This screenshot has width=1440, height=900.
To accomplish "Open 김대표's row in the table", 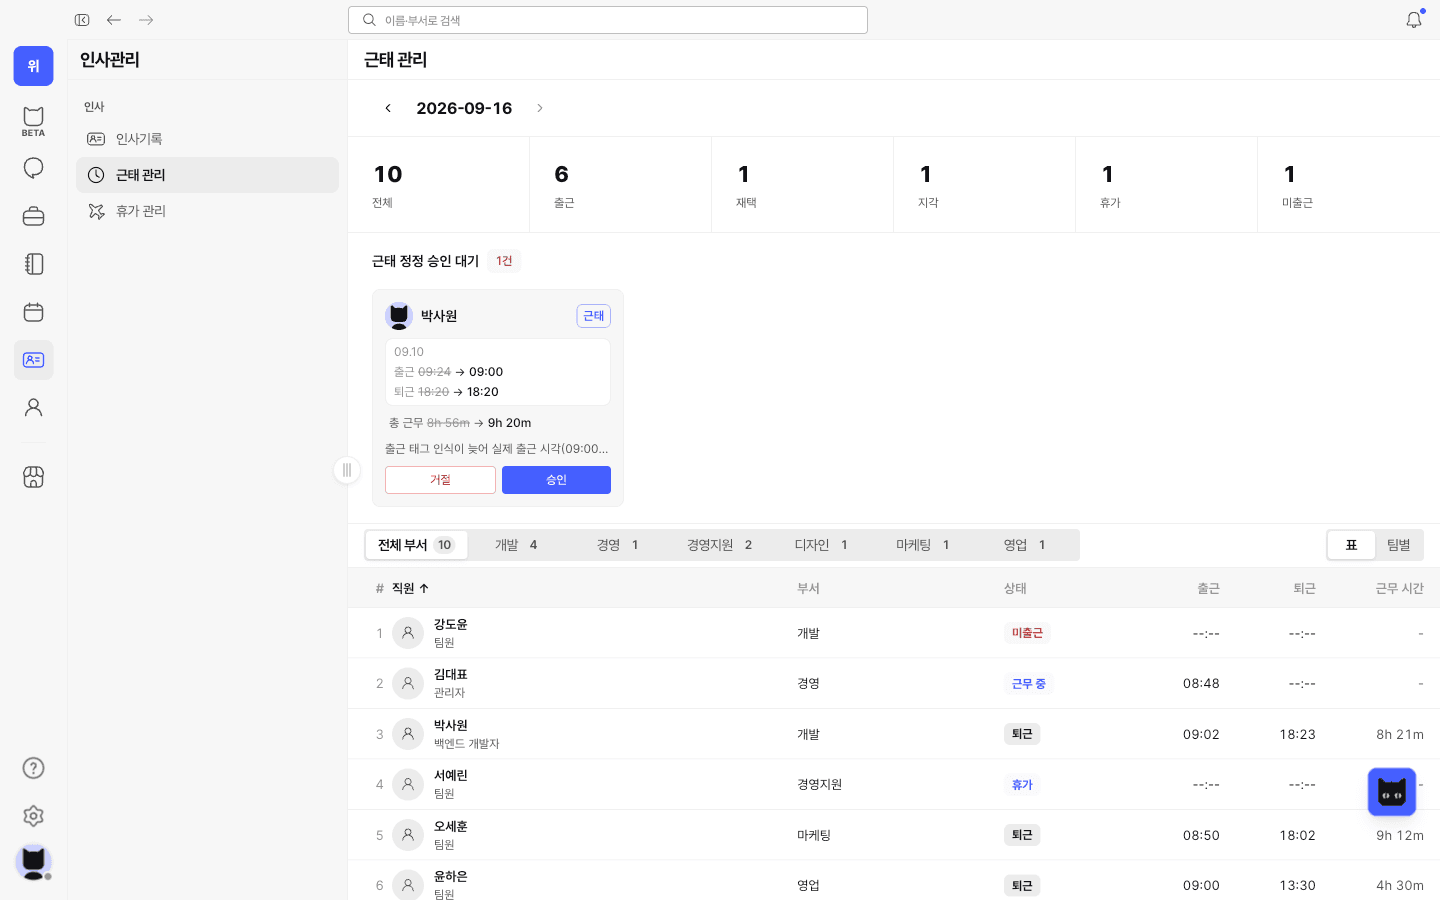I will coord(894,684).
